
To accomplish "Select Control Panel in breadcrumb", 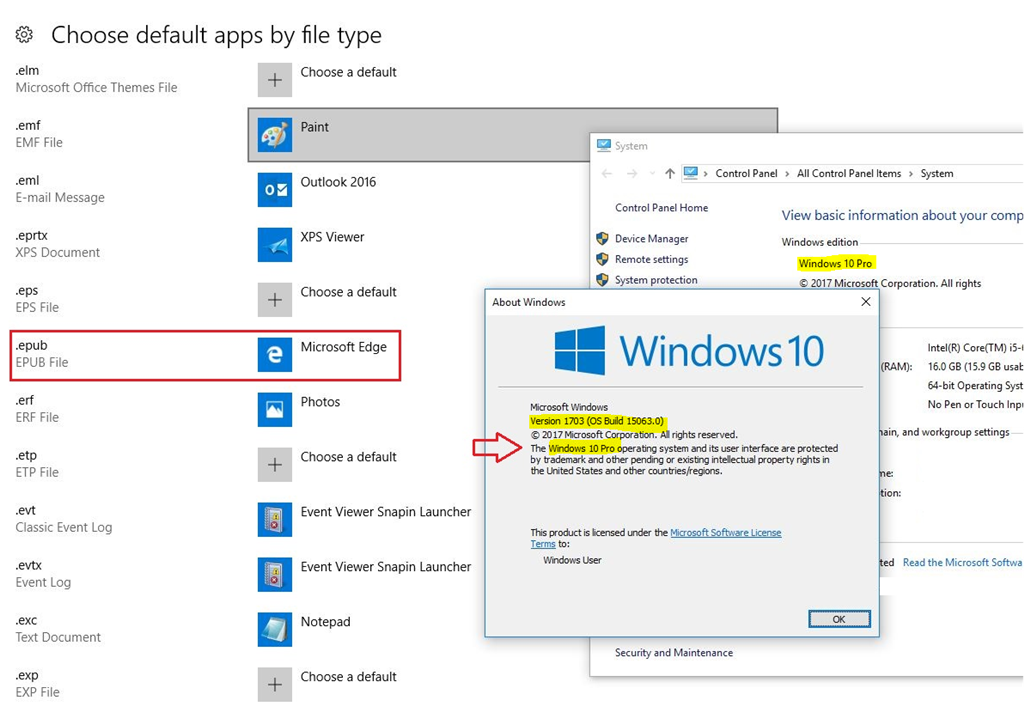I will 746,174.
